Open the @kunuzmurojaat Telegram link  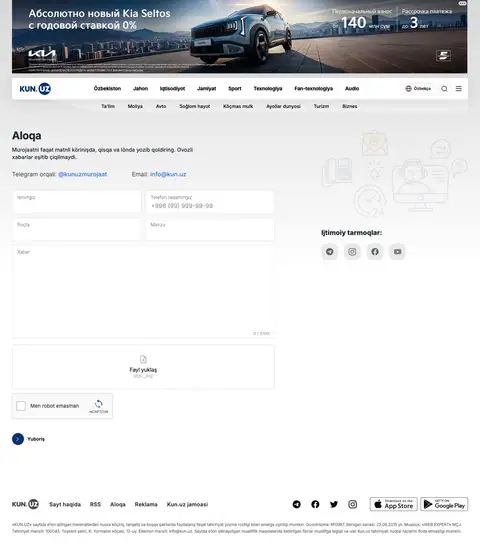(83, 174)
